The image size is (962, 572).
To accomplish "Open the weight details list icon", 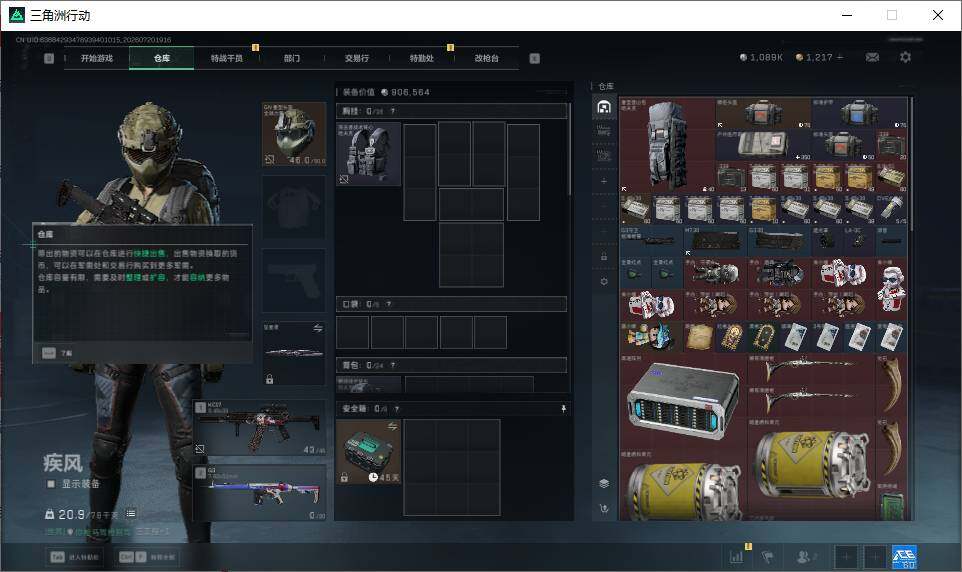I will [131, 513].
